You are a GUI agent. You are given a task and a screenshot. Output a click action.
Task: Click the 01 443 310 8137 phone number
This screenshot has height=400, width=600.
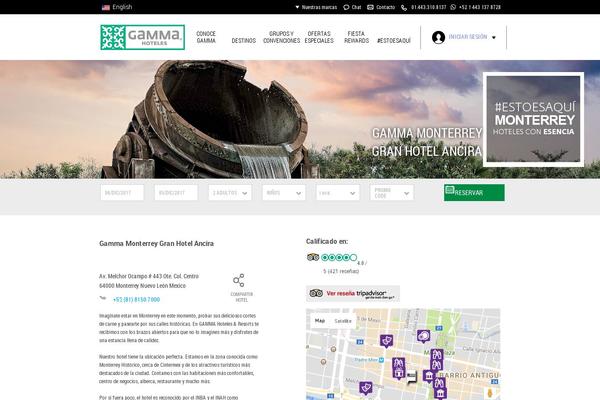(x=429, y=7)
